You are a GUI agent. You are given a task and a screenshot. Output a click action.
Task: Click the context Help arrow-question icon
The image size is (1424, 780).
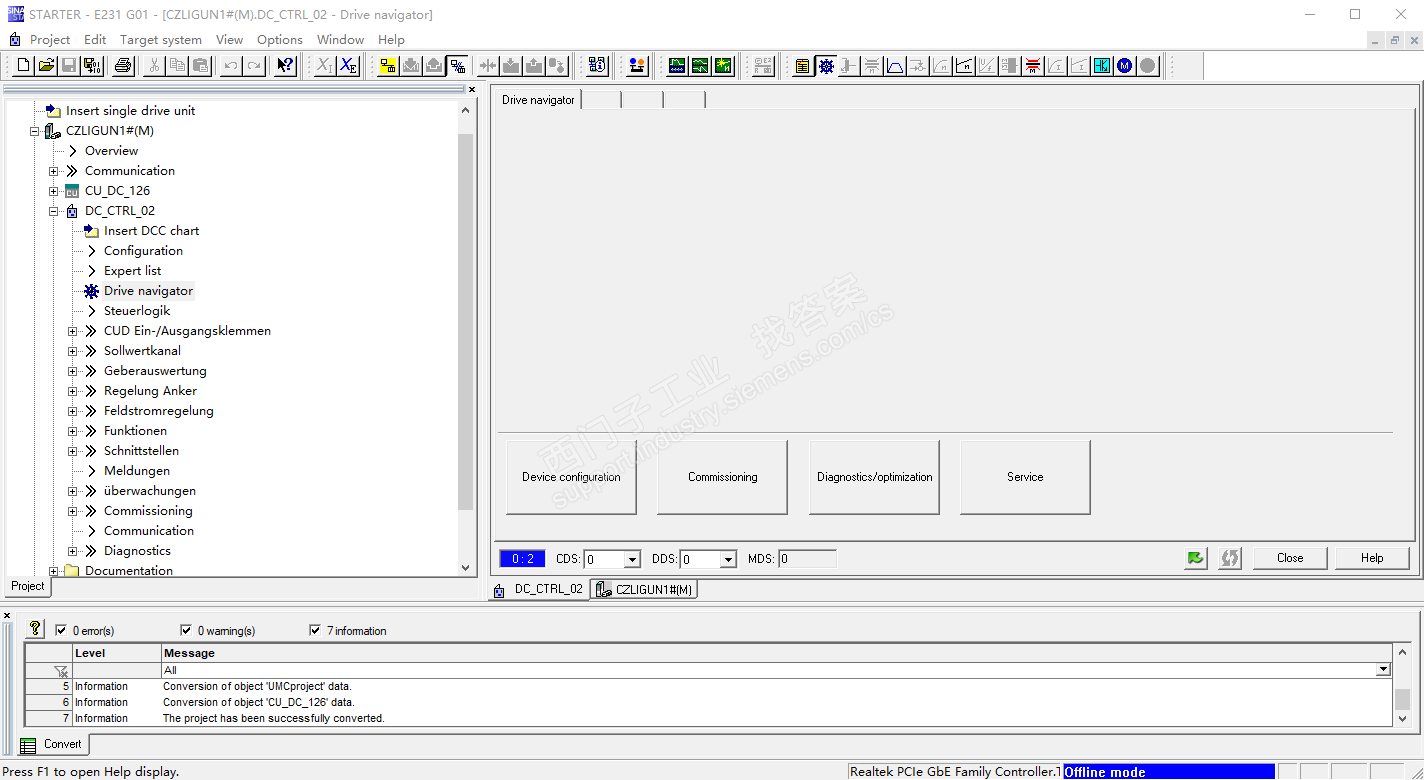[x=286, y=66]
